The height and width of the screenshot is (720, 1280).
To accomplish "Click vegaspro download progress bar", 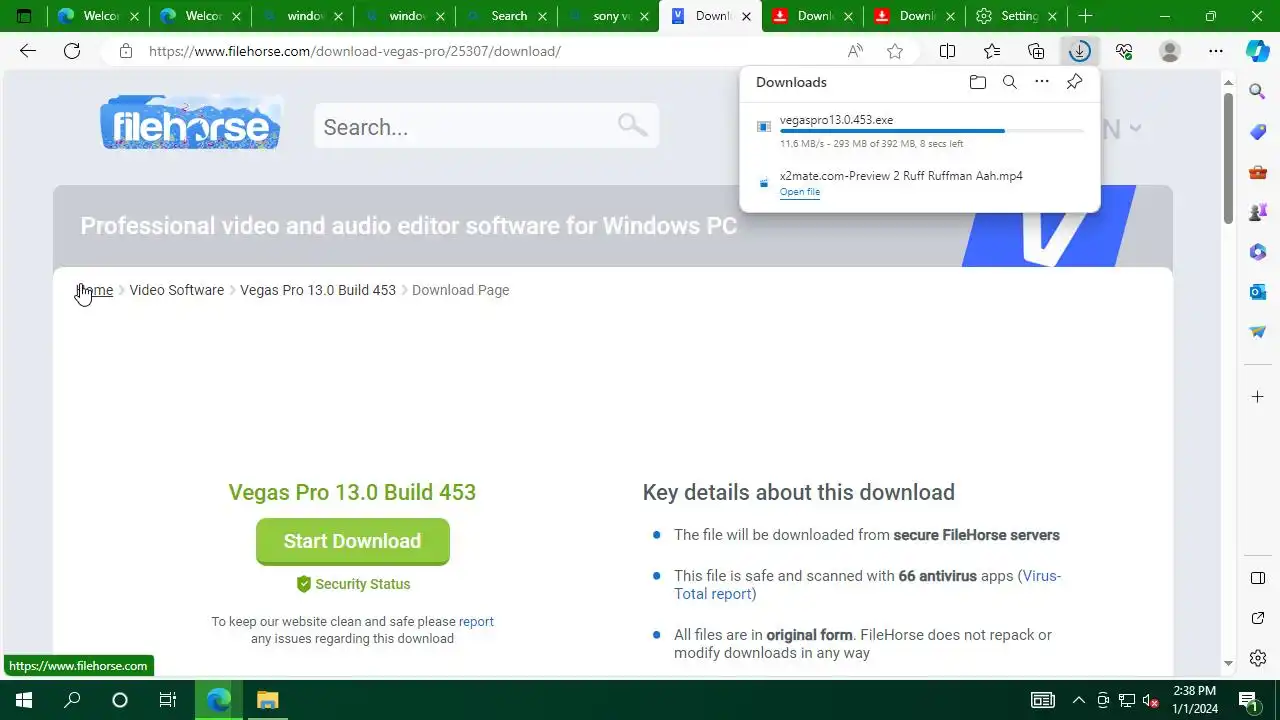I will point(932,131).
